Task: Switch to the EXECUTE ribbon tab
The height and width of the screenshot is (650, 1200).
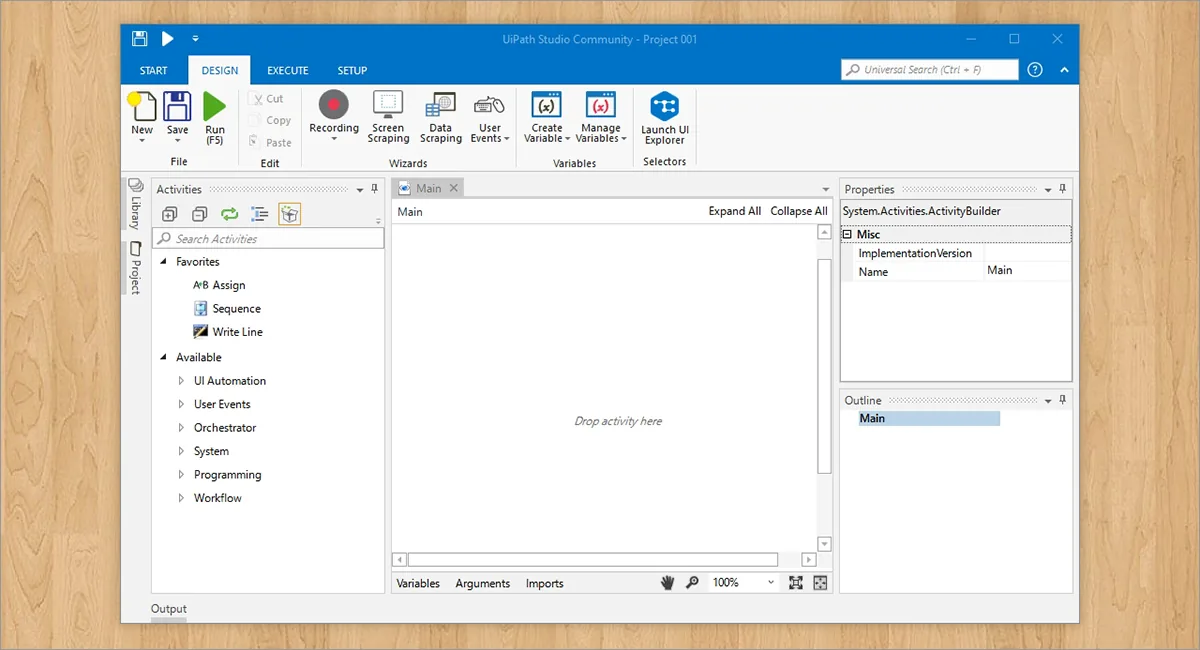Action: (288, 71)
